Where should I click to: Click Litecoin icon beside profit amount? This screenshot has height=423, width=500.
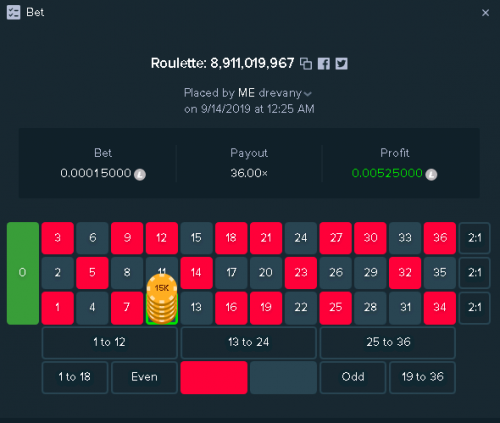[431, 174]
